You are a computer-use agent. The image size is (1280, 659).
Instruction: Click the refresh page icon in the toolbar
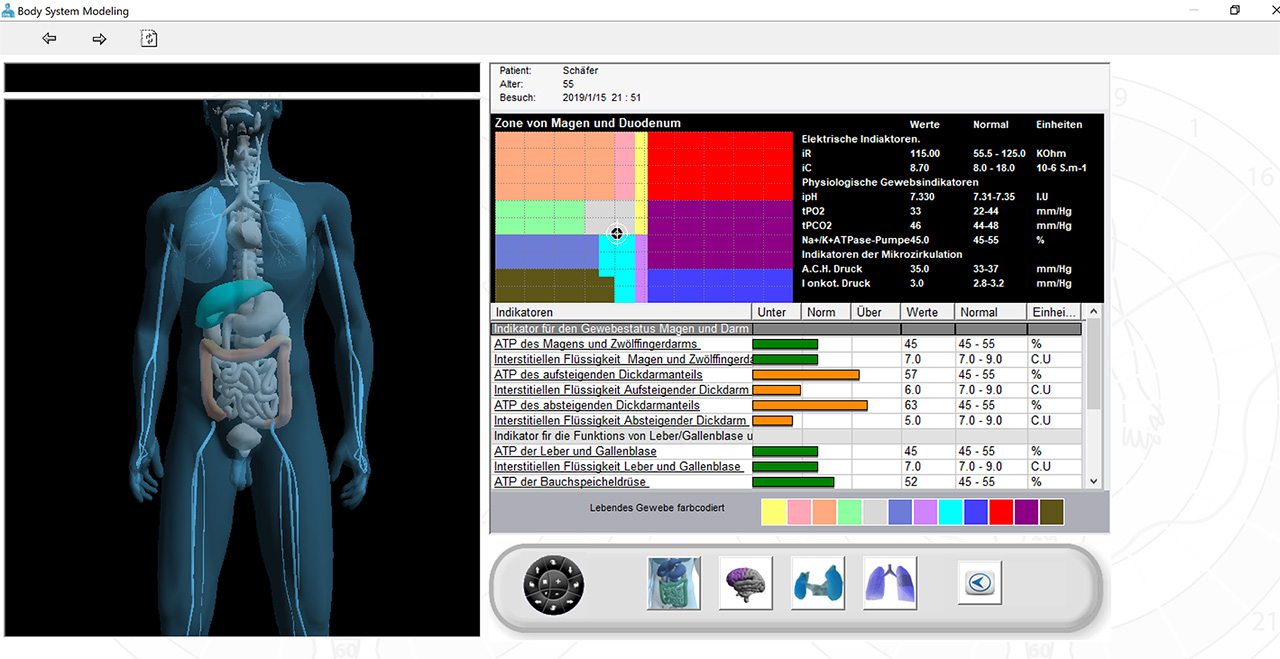click(x=149, y=39)
